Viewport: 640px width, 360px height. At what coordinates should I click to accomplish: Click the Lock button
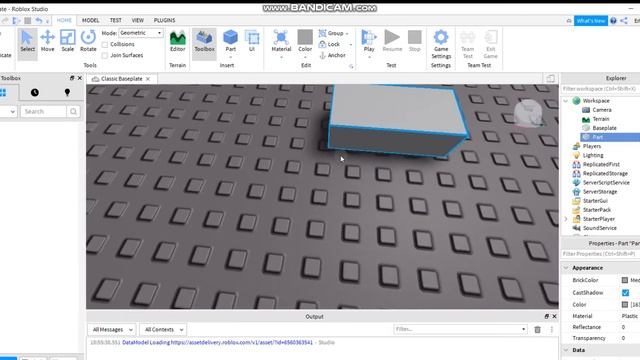(329, 44)
